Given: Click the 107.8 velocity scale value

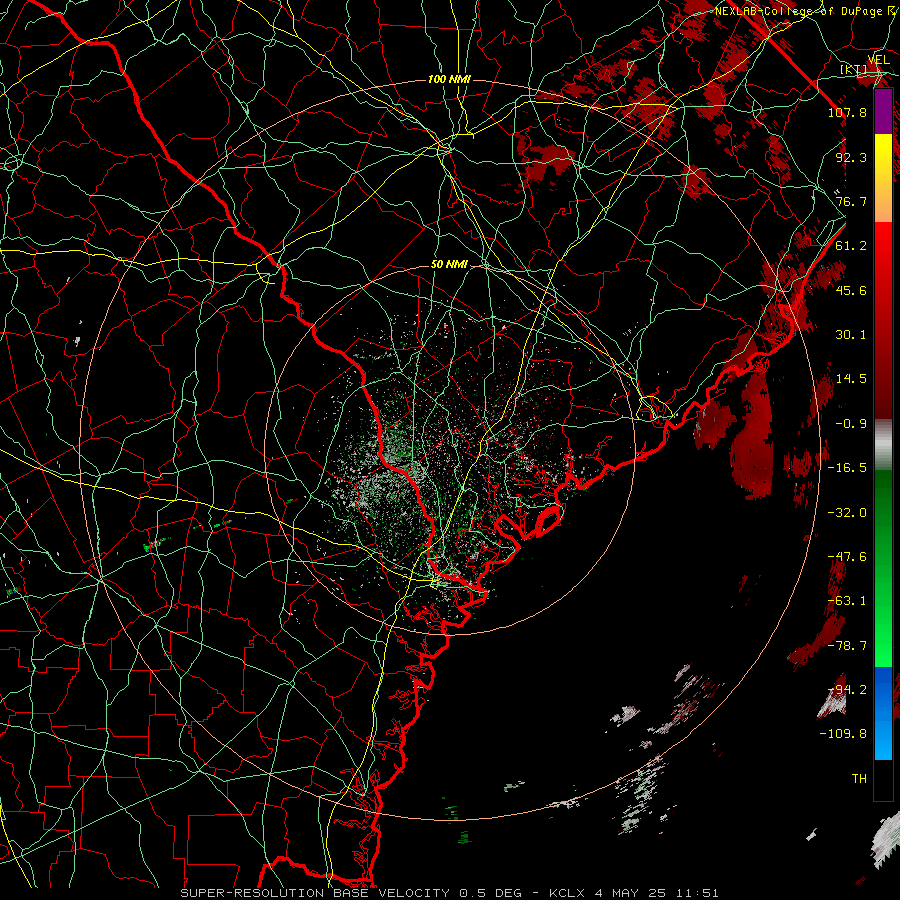Looking at the screenshot, I should click(847, 112).
